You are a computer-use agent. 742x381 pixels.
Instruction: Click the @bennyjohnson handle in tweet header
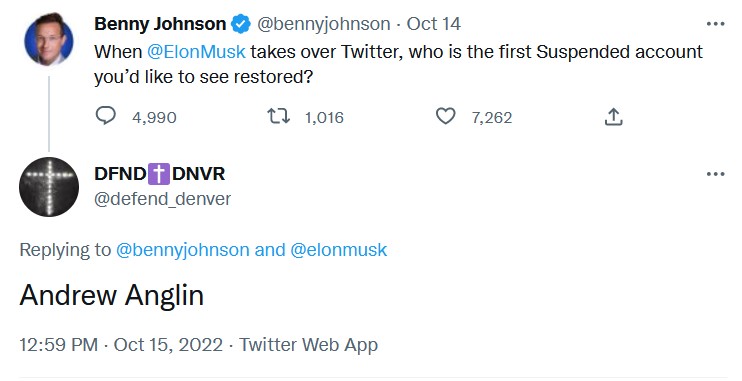pos(324,24)
